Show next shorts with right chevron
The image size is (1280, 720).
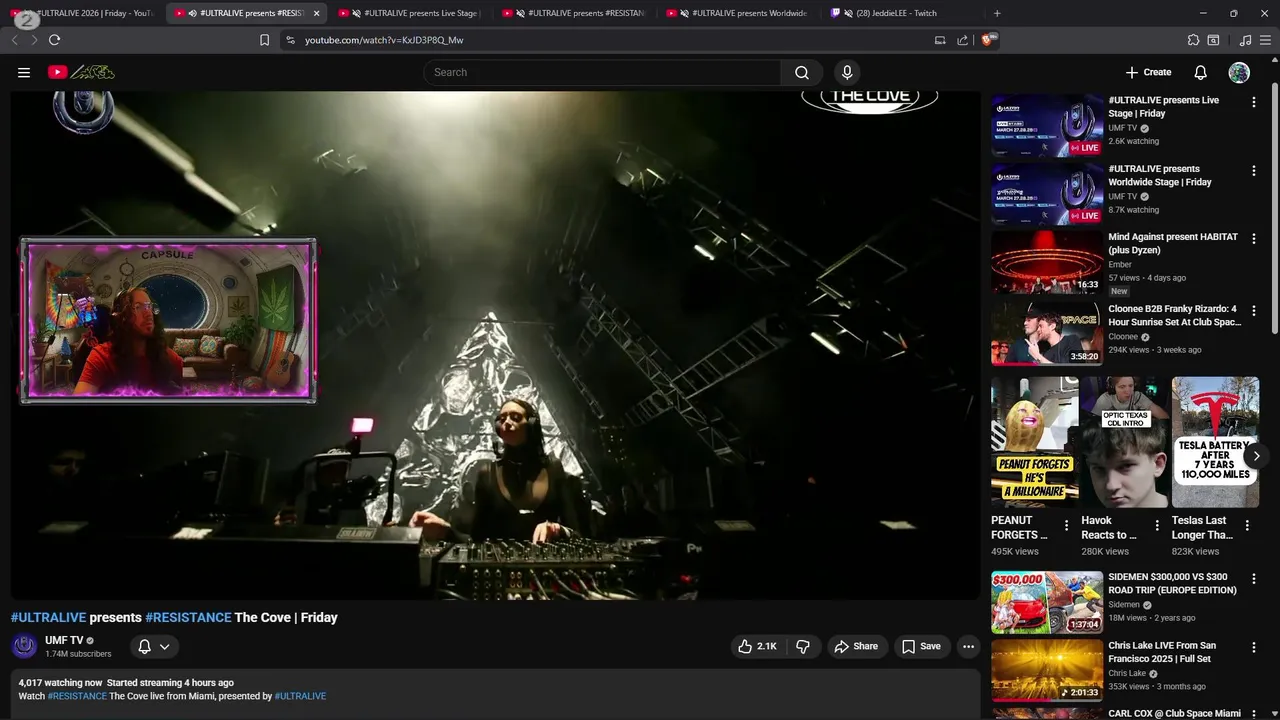point(1256,456)
